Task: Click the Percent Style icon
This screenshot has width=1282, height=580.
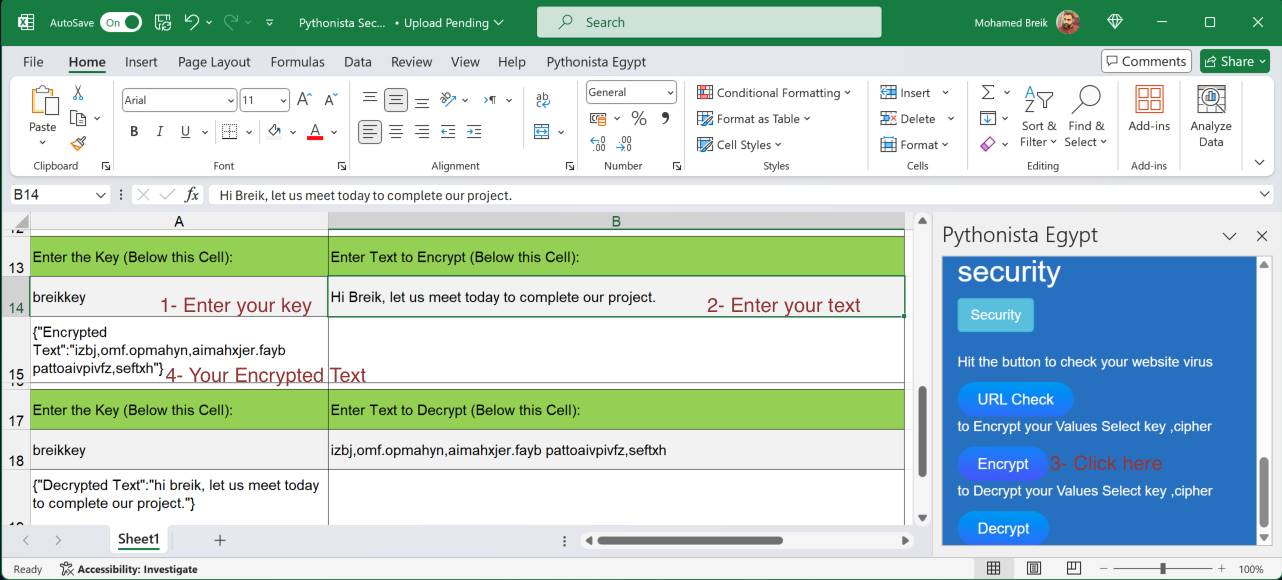Action: [639, 119]
